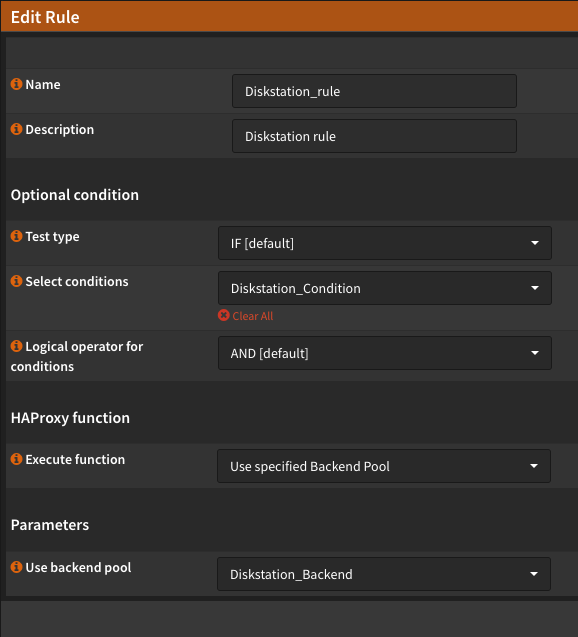Click the Logical operator for conditions label

77,356
